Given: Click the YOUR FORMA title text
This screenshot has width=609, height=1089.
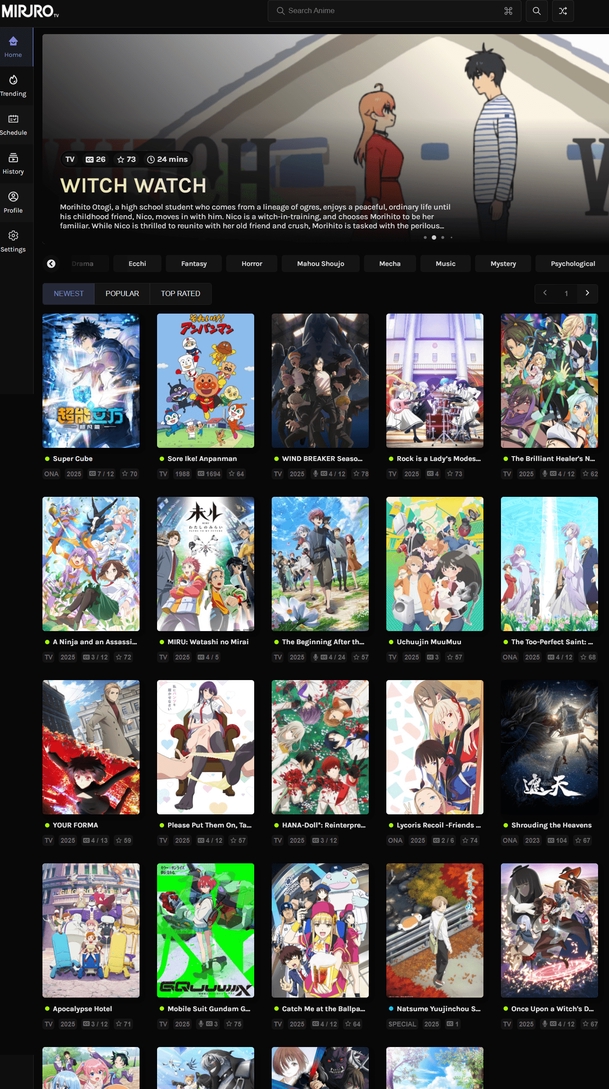Looking at the screenshot, I should pos(75,826).
